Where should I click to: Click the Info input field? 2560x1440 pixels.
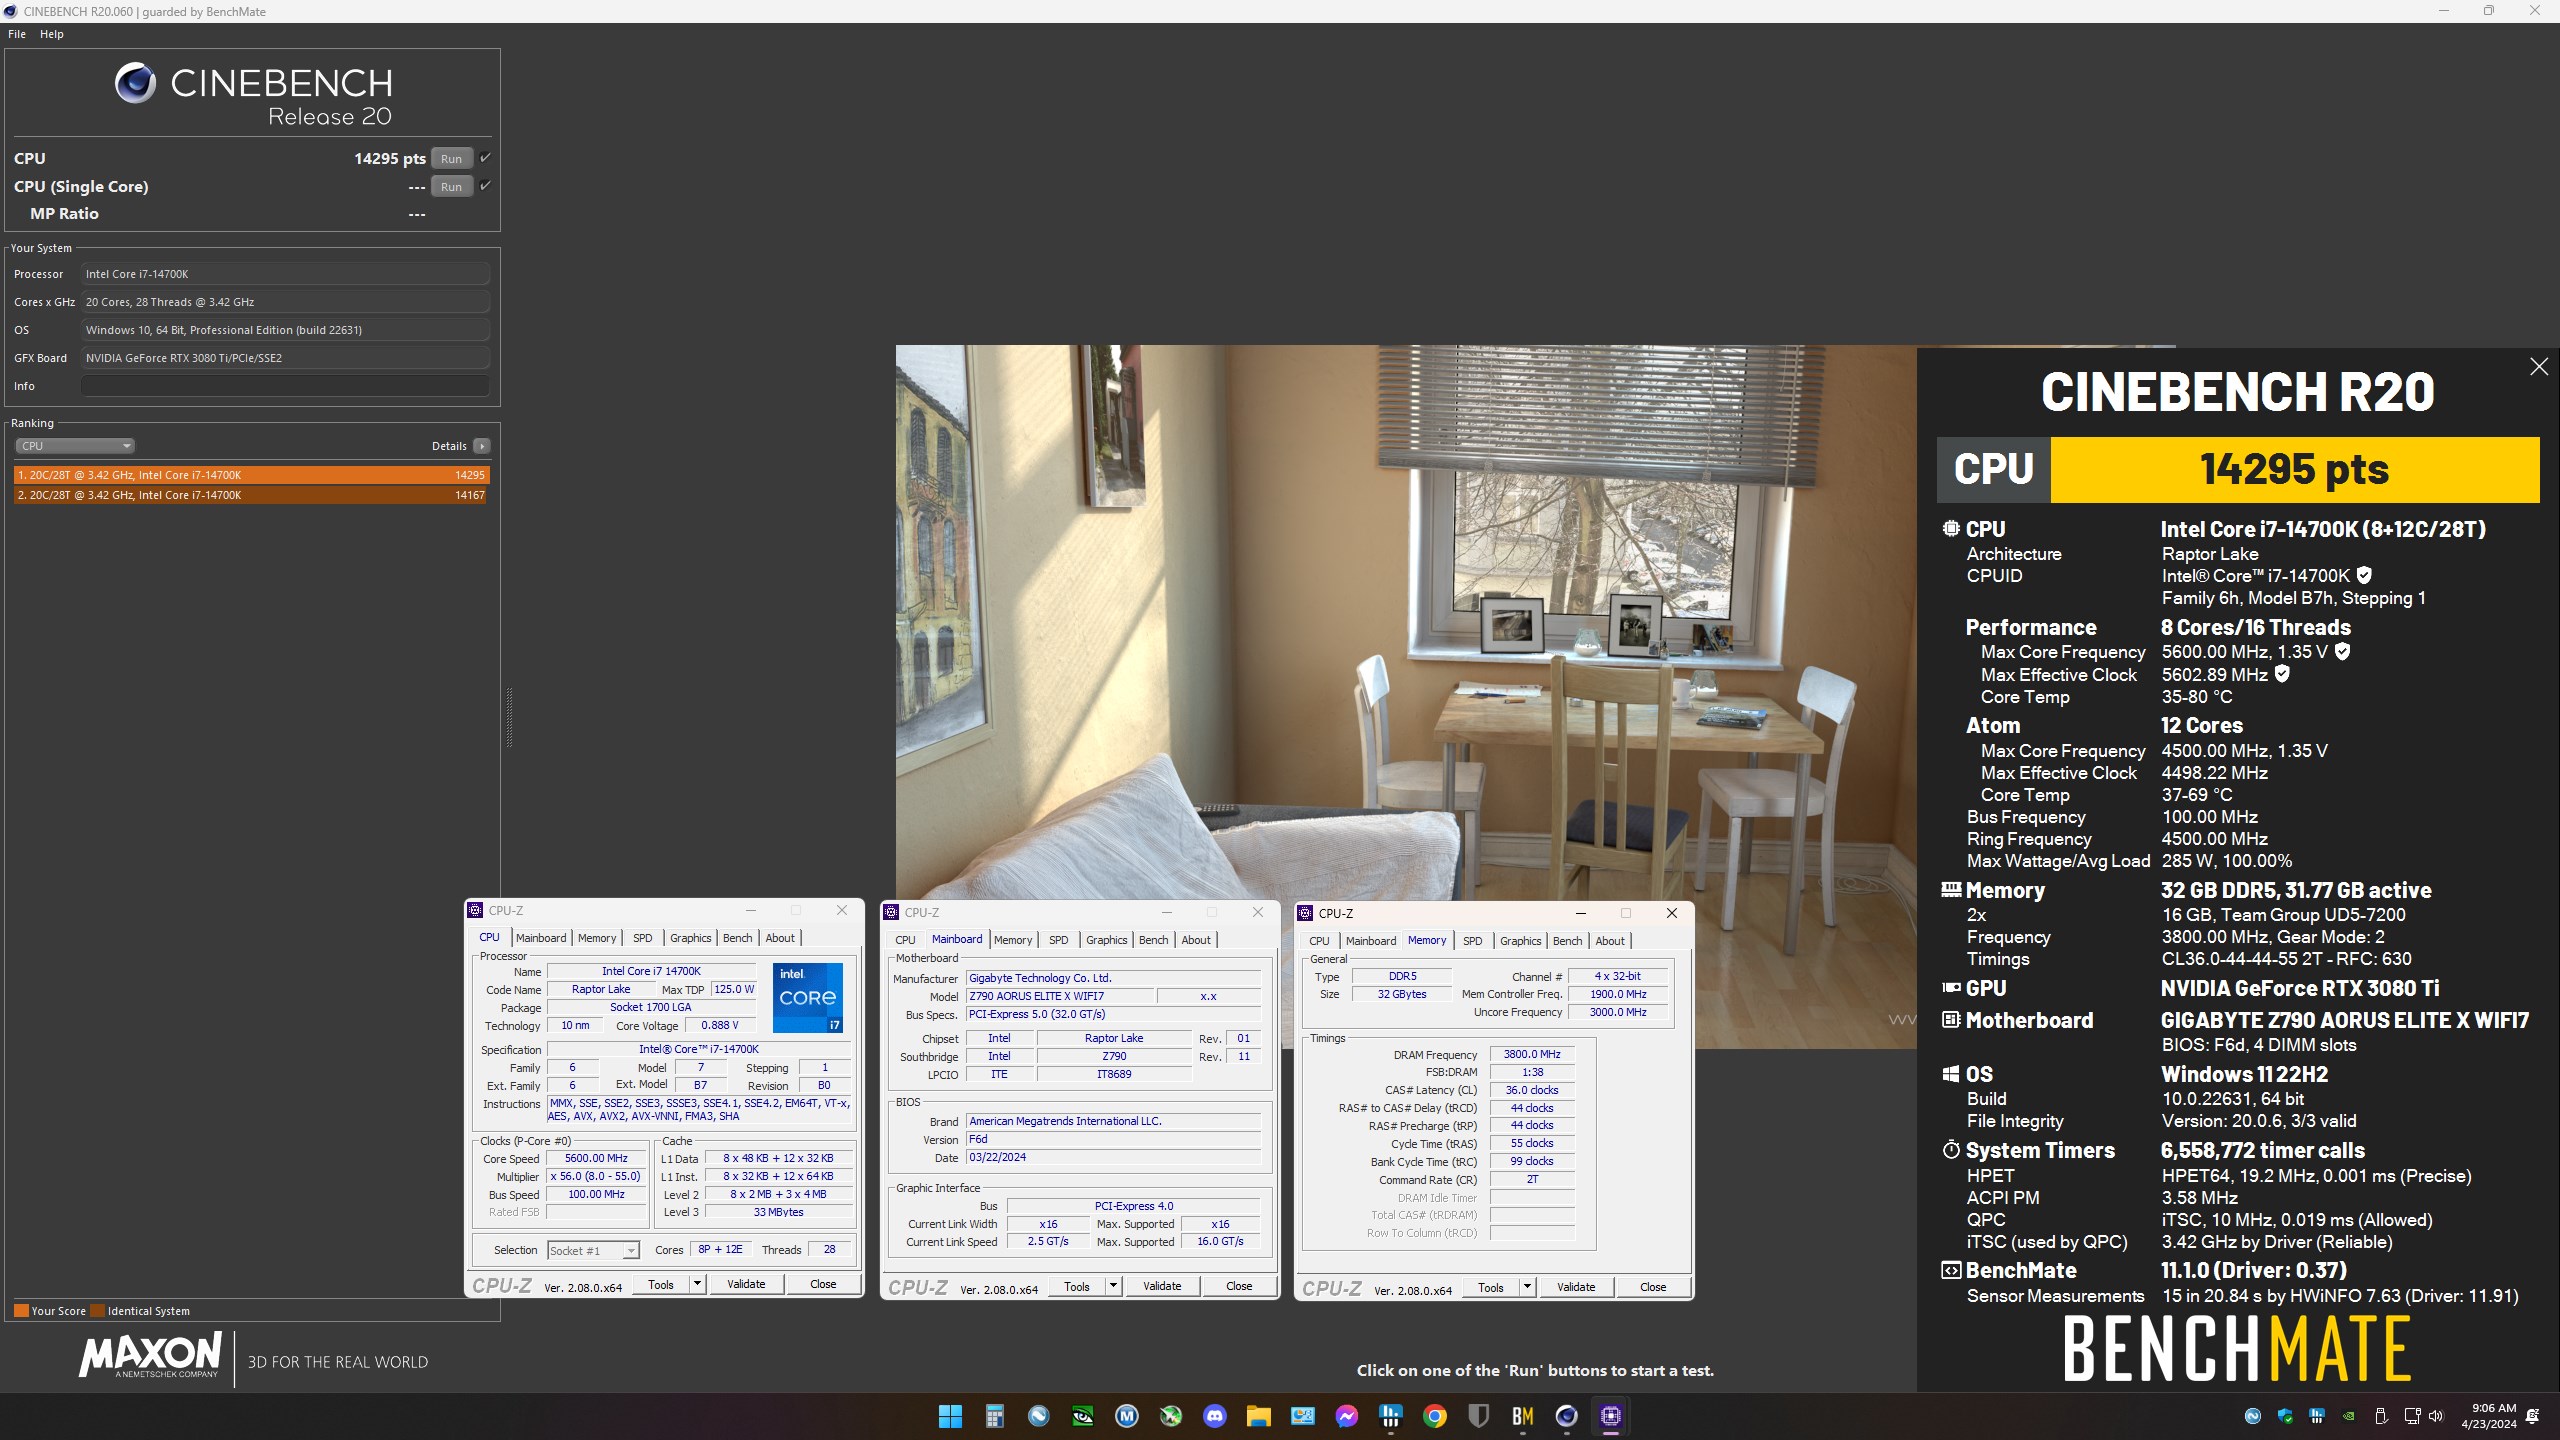coord(285,386)
